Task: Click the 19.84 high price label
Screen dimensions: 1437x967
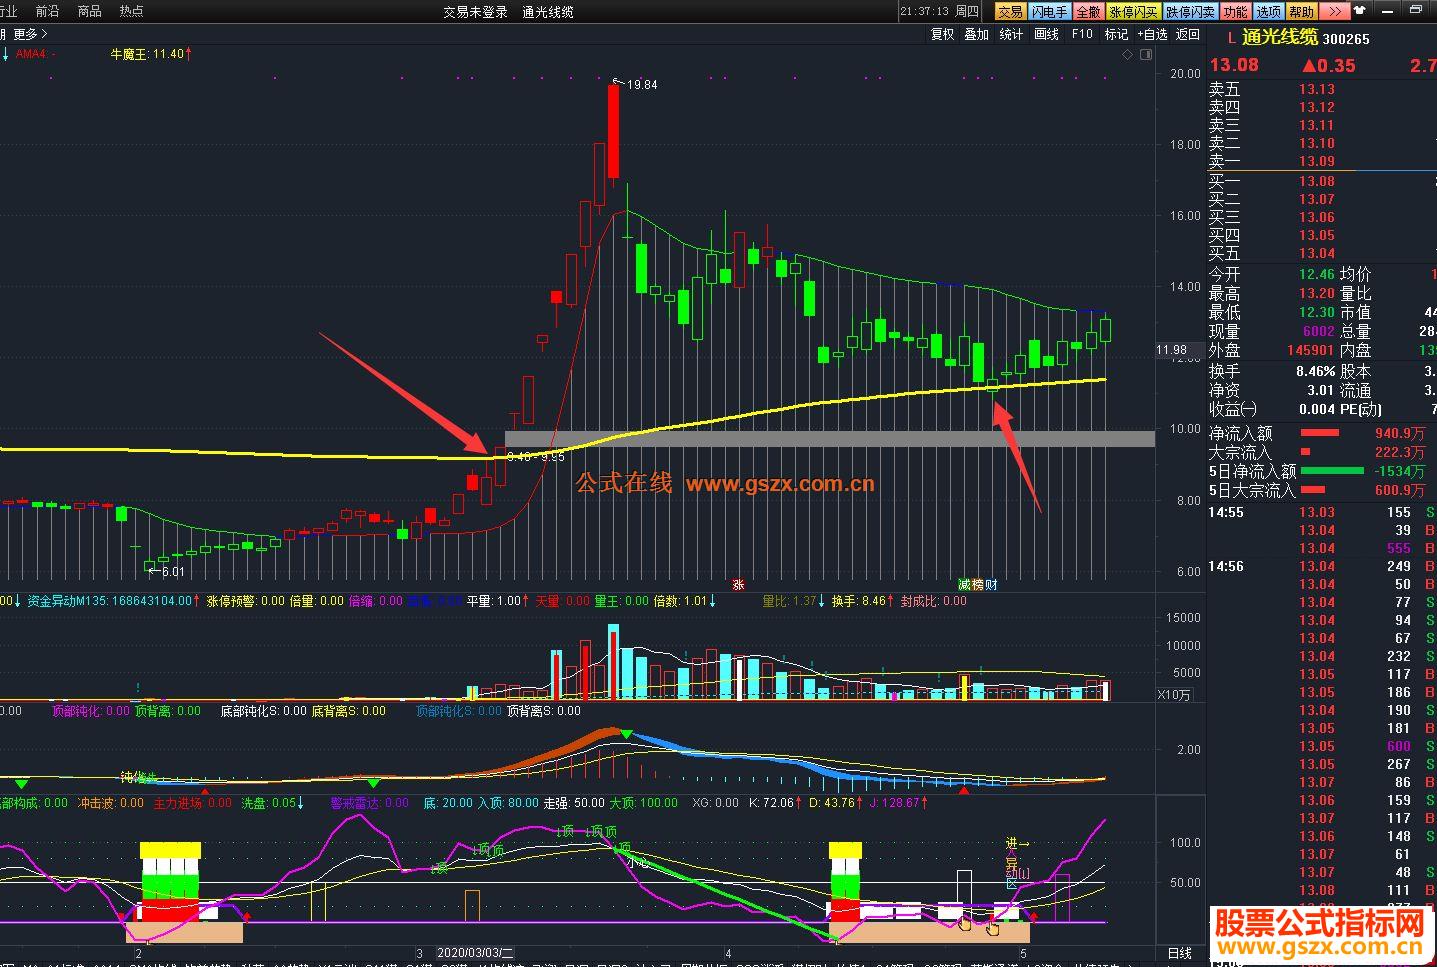Action: [642, 85]
